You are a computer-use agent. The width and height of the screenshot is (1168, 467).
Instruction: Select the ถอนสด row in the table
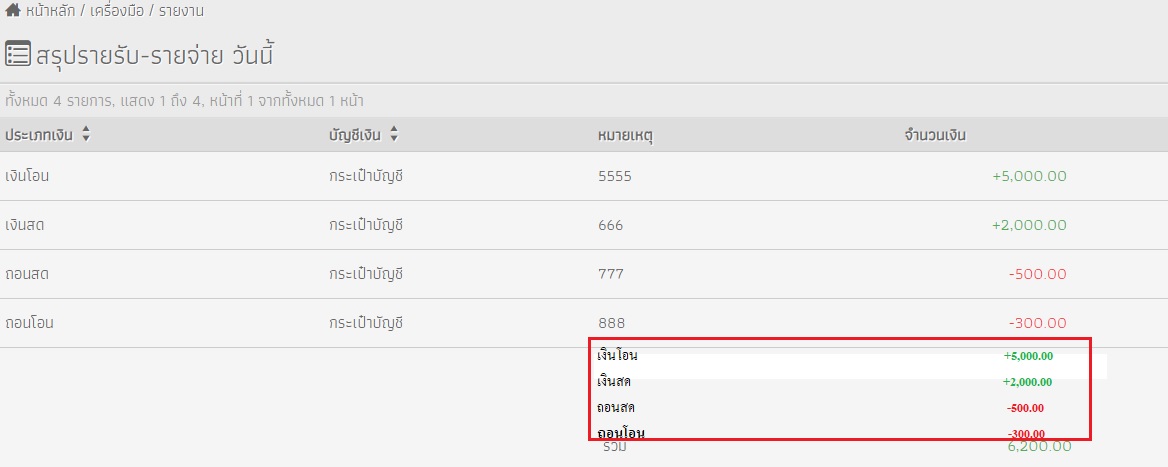(584, 274)
